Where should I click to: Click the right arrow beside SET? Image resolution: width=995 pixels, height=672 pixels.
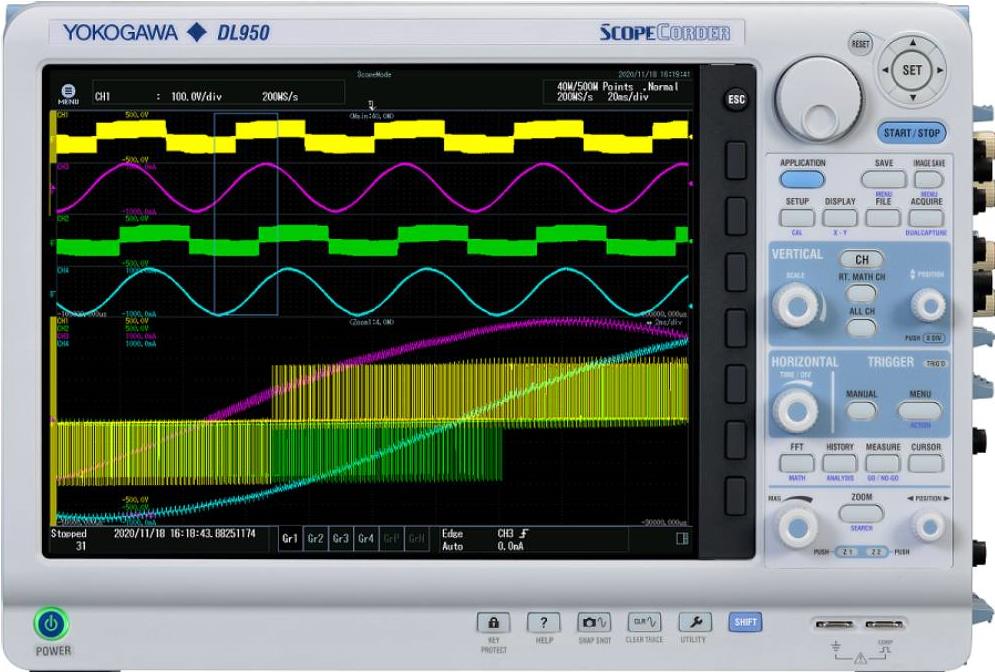(x=940, y=70)
